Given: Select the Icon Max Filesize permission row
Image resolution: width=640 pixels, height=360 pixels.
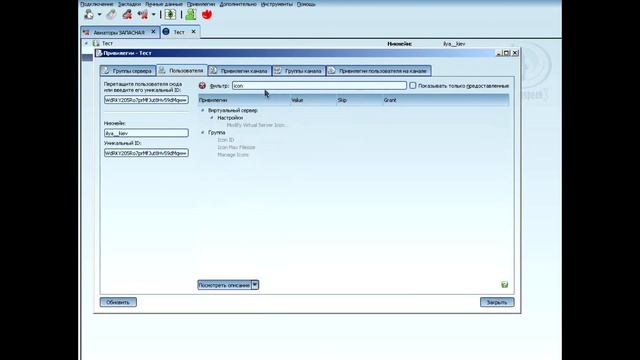Looking at the screenshot, I should (x=236, y=147).
